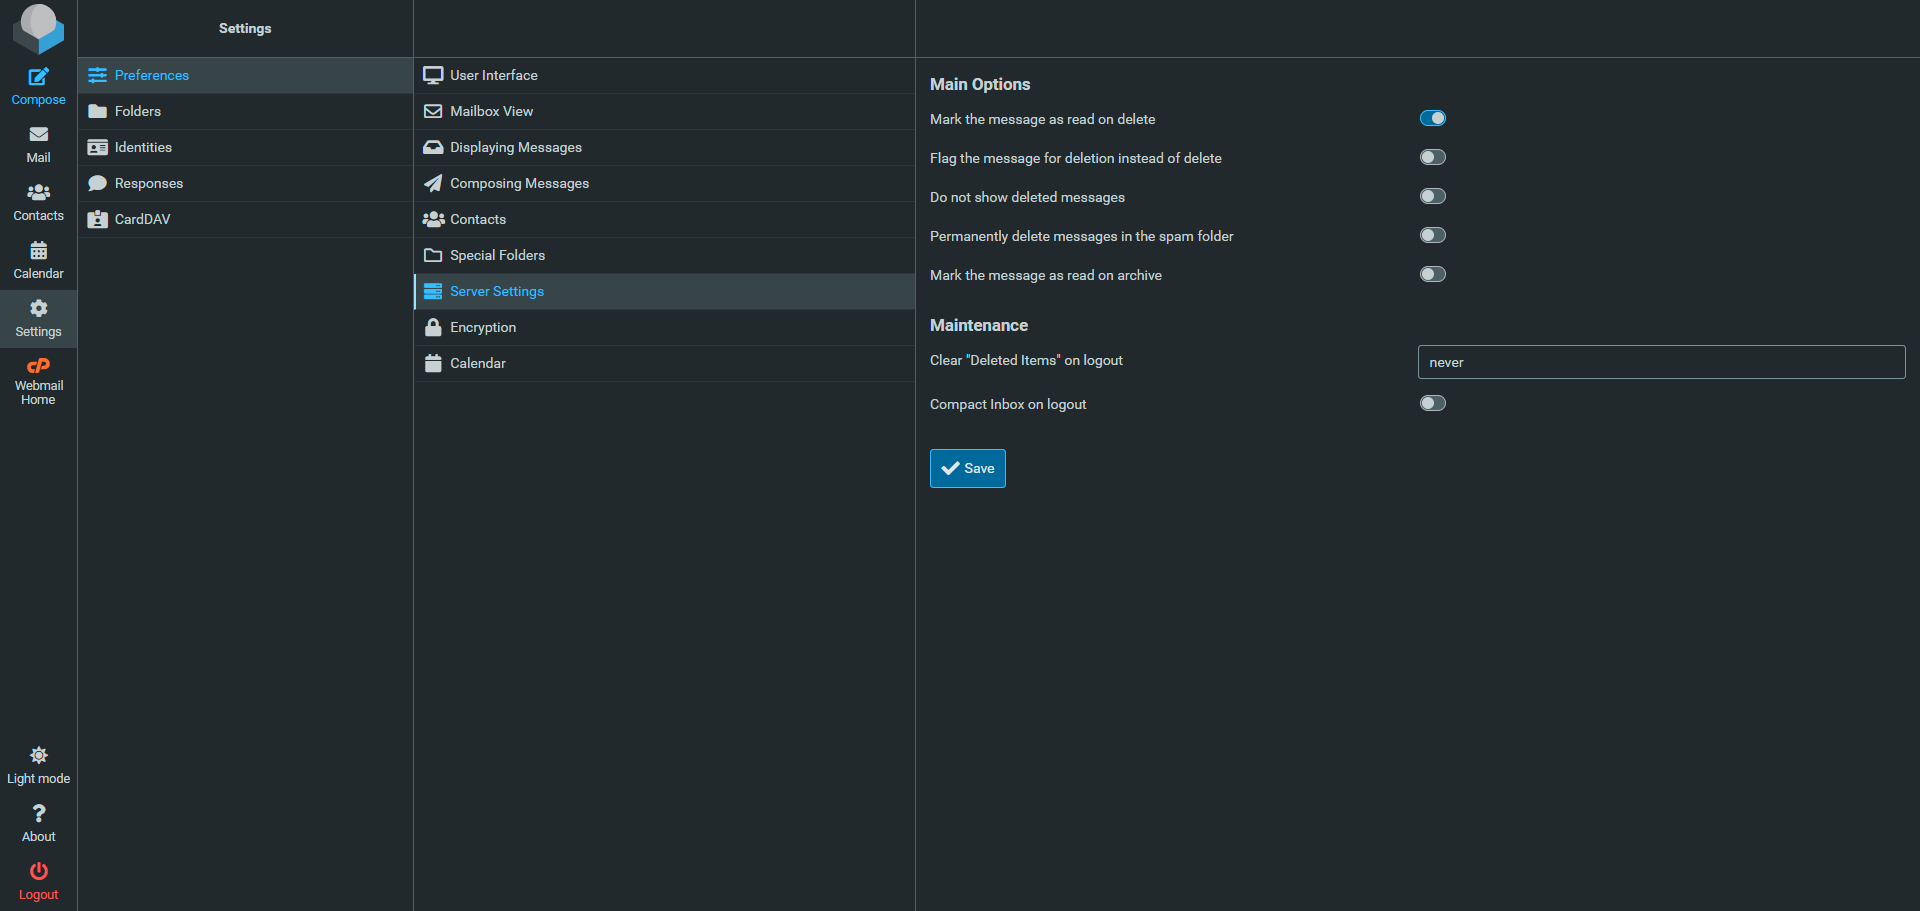This screenshot has height=911, width=1920.
Task: Open the Identities settings section
Action: click(x=143, y=147)
